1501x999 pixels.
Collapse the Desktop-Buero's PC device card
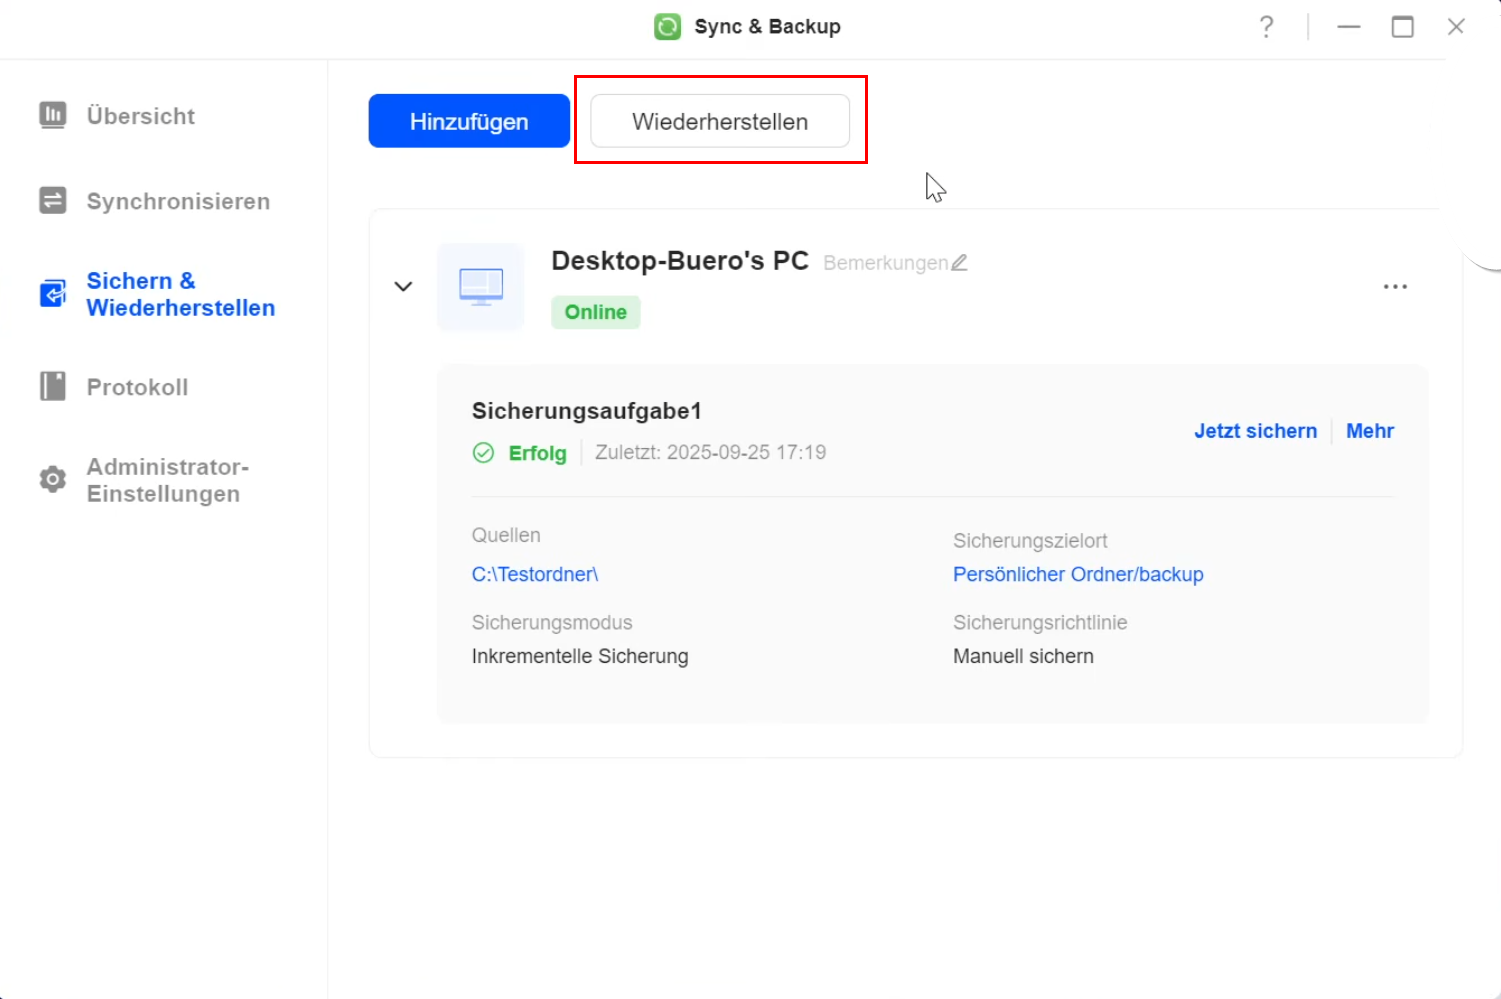click(x=403, y=286)
